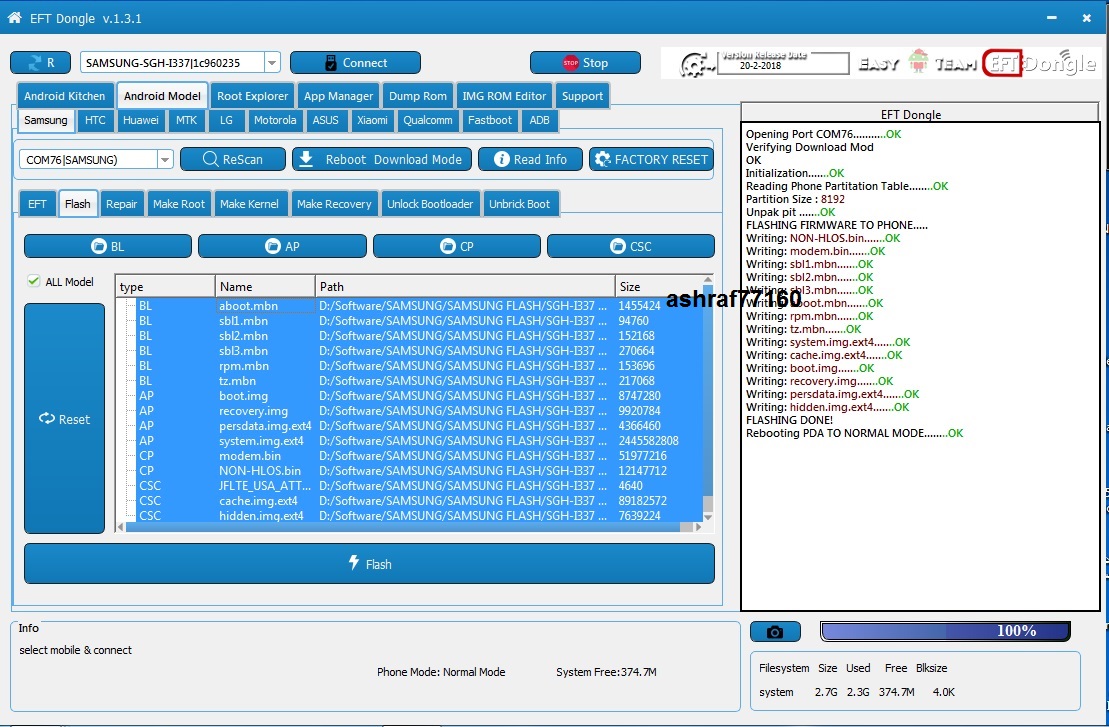Click the Size column header
The width and height of the screenshot is (1109, 727).
(x=659, y=286)
